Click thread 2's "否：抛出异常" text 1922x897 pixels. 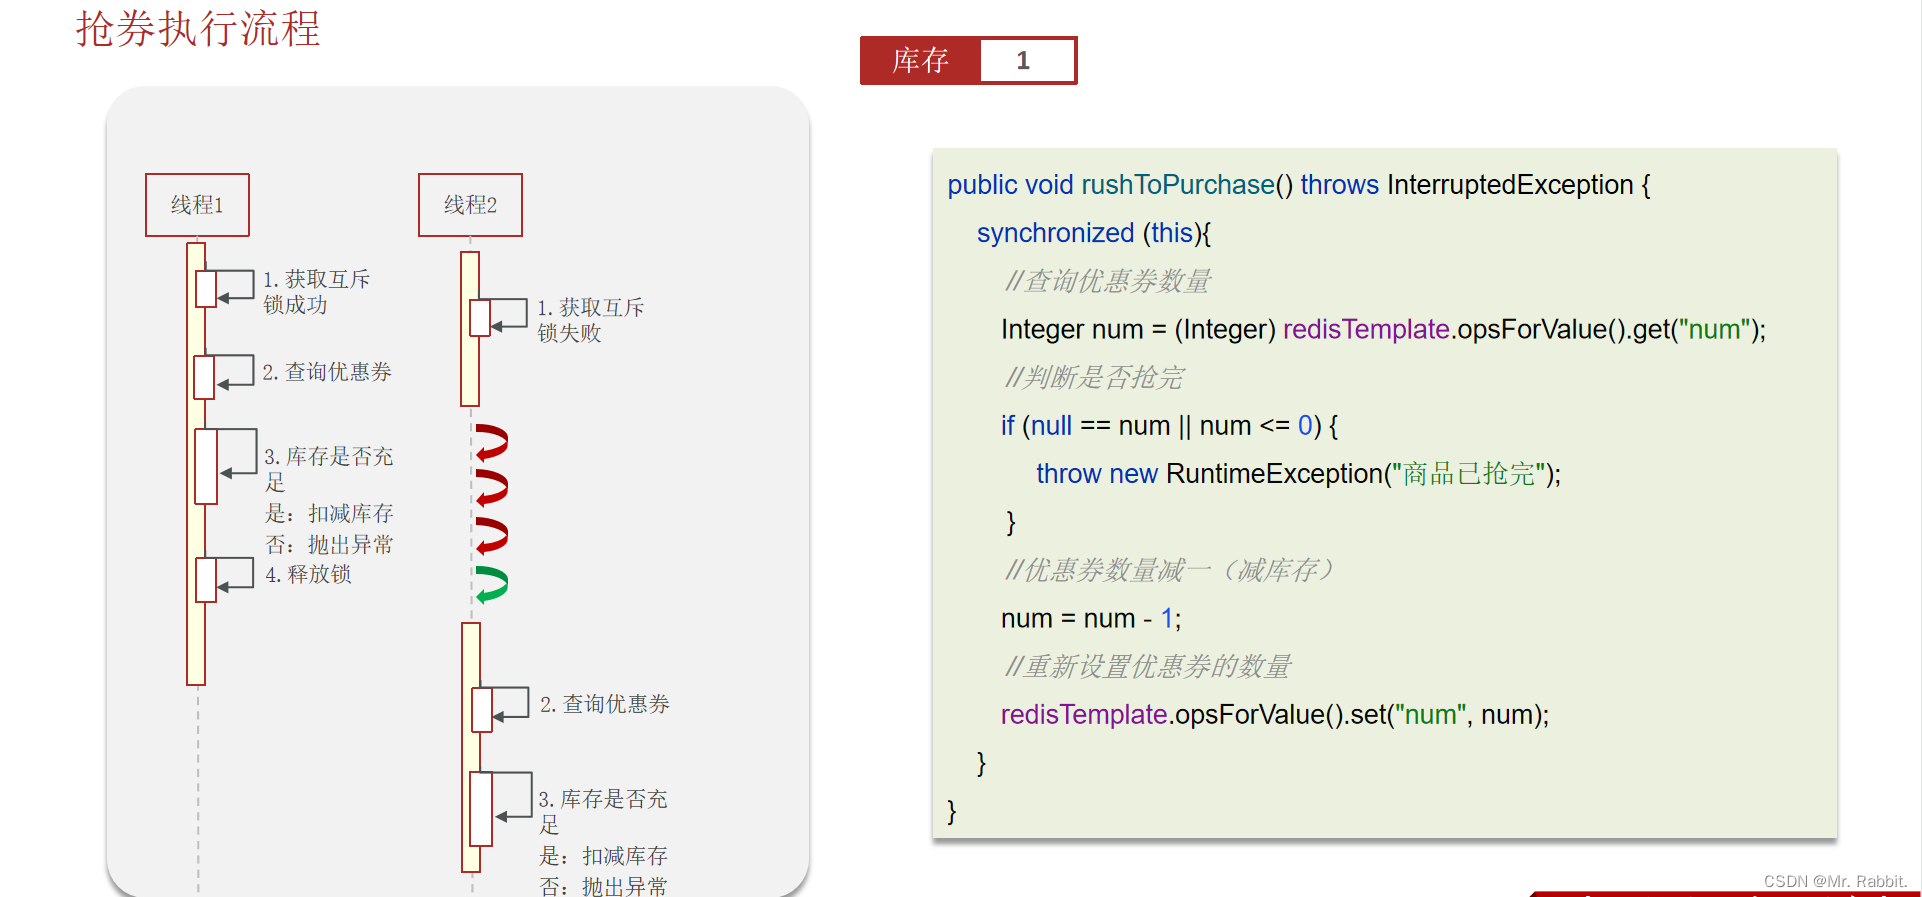[603, 886]
